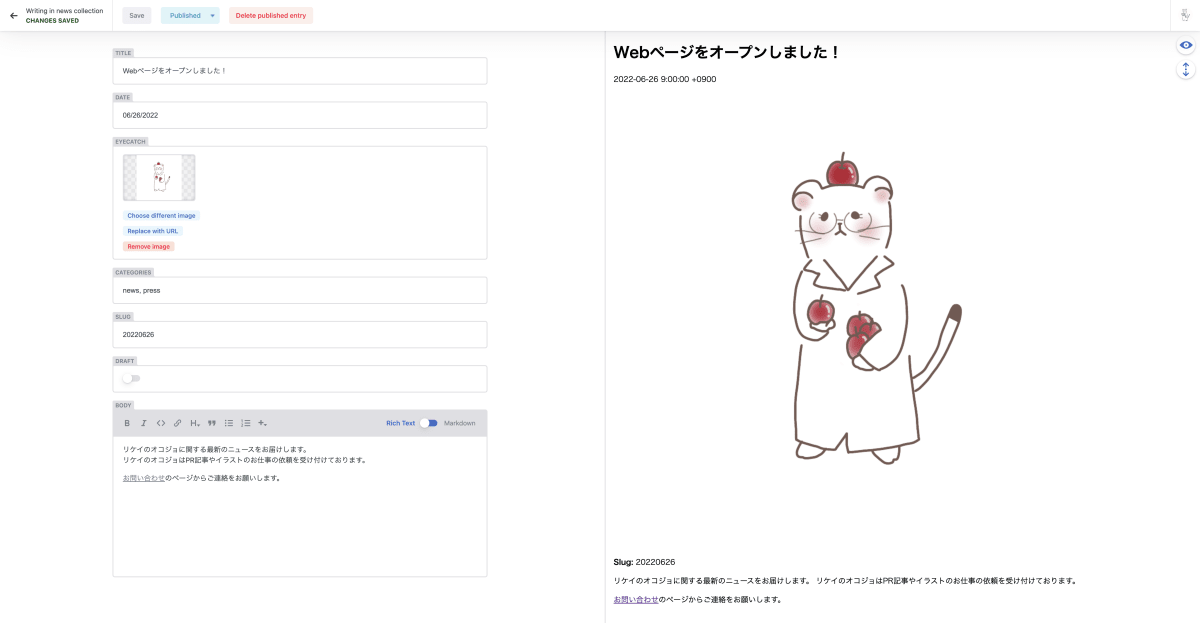
Task: Enable the Draft toggle
Action: click(x=129, y=378)
